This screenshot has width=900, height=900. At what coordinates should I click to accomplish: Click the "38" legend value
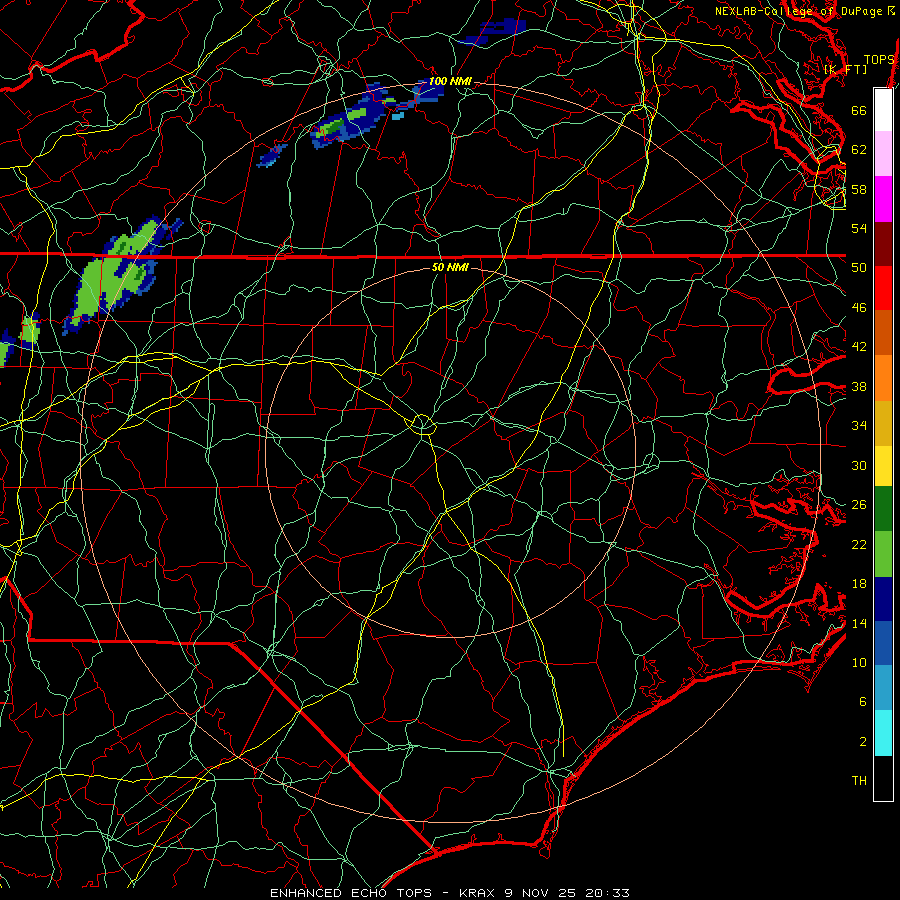859,387
